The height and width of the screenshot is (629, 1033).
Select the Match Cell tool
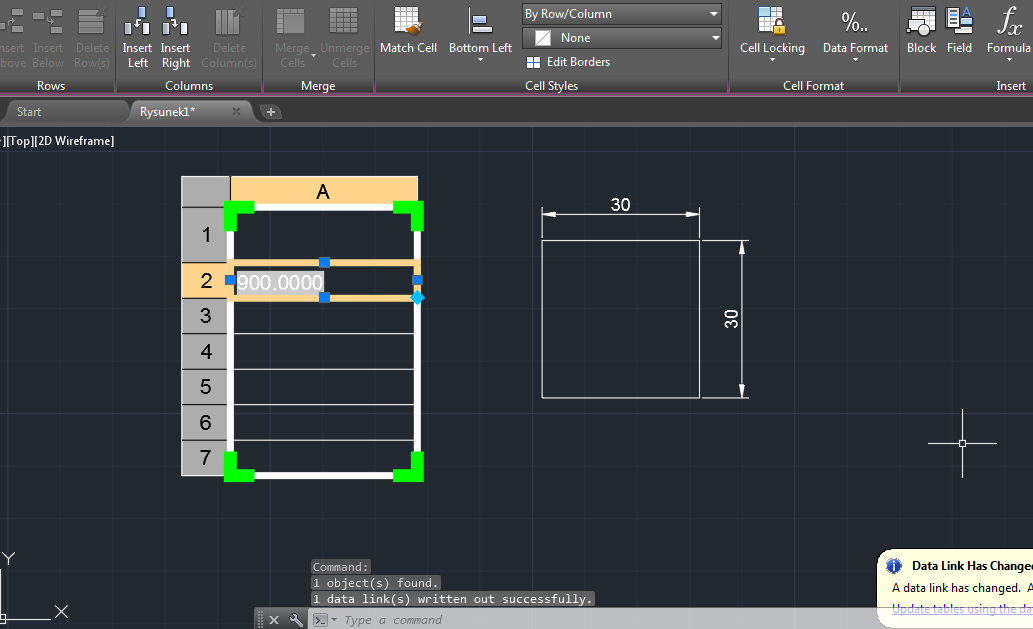(408, 31)
